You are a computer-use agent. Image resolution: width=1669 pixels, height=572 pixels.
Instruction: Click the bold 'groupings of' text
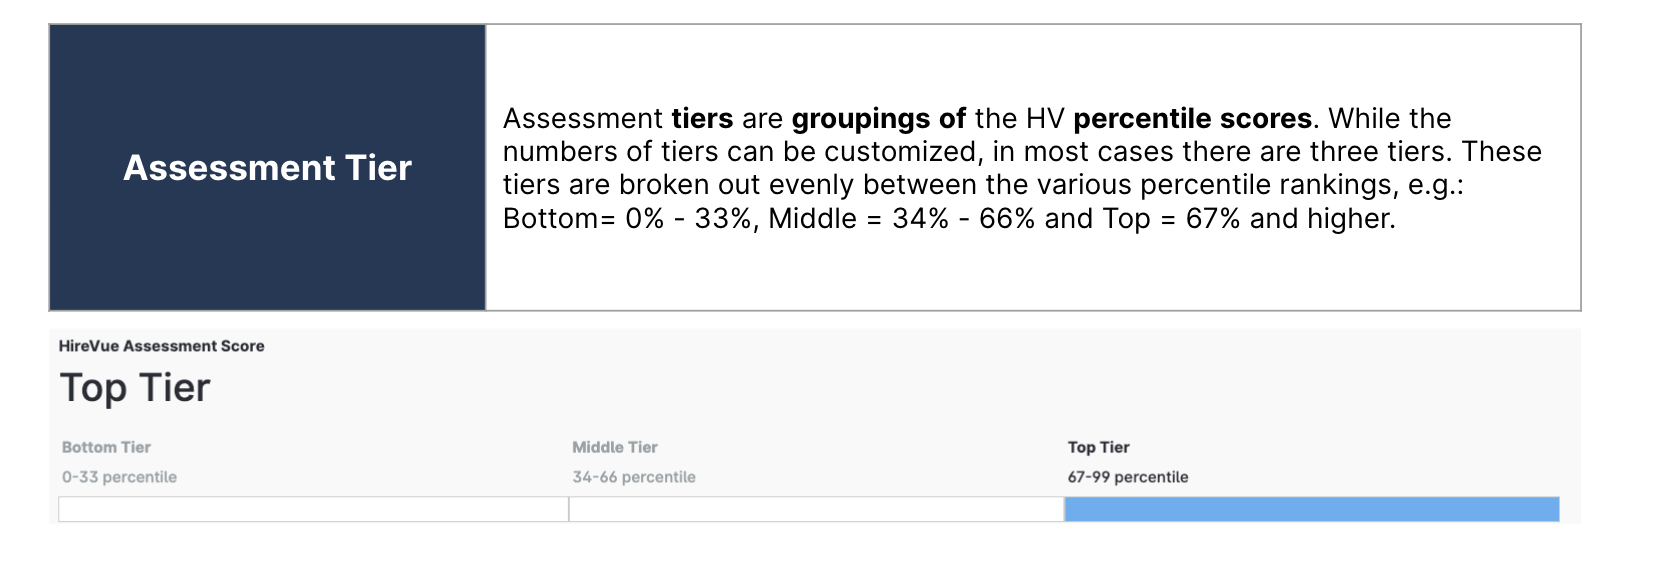878,119
